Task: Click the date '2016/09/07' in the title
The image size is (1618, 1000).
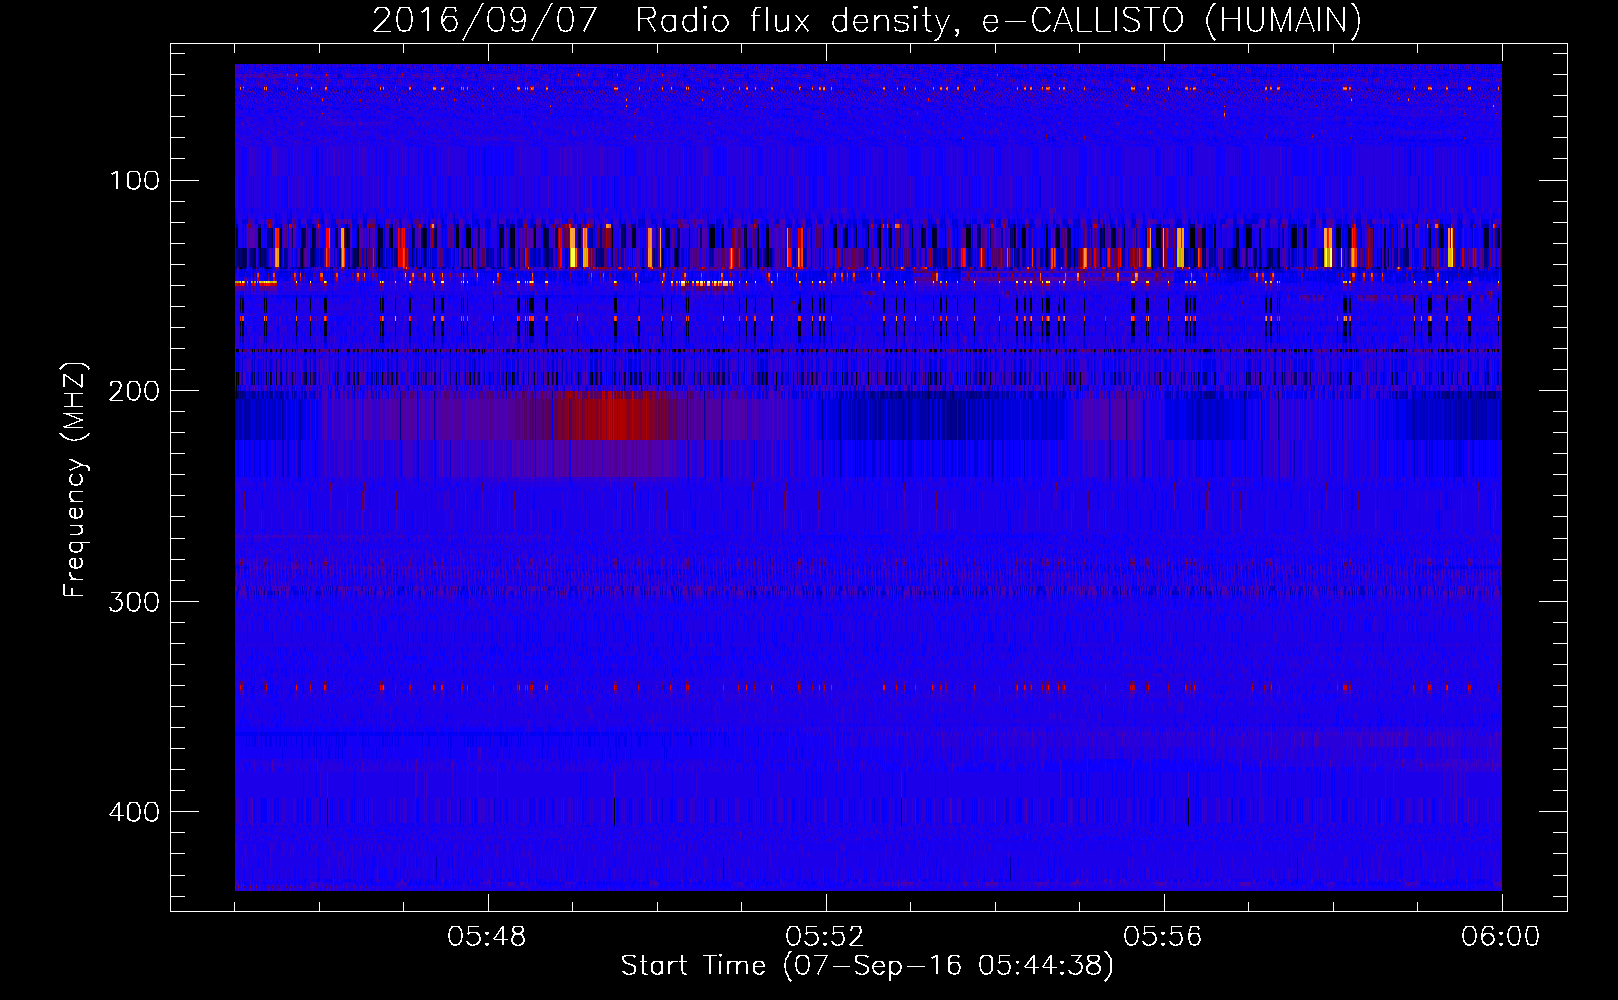Action: pos(485,20)
